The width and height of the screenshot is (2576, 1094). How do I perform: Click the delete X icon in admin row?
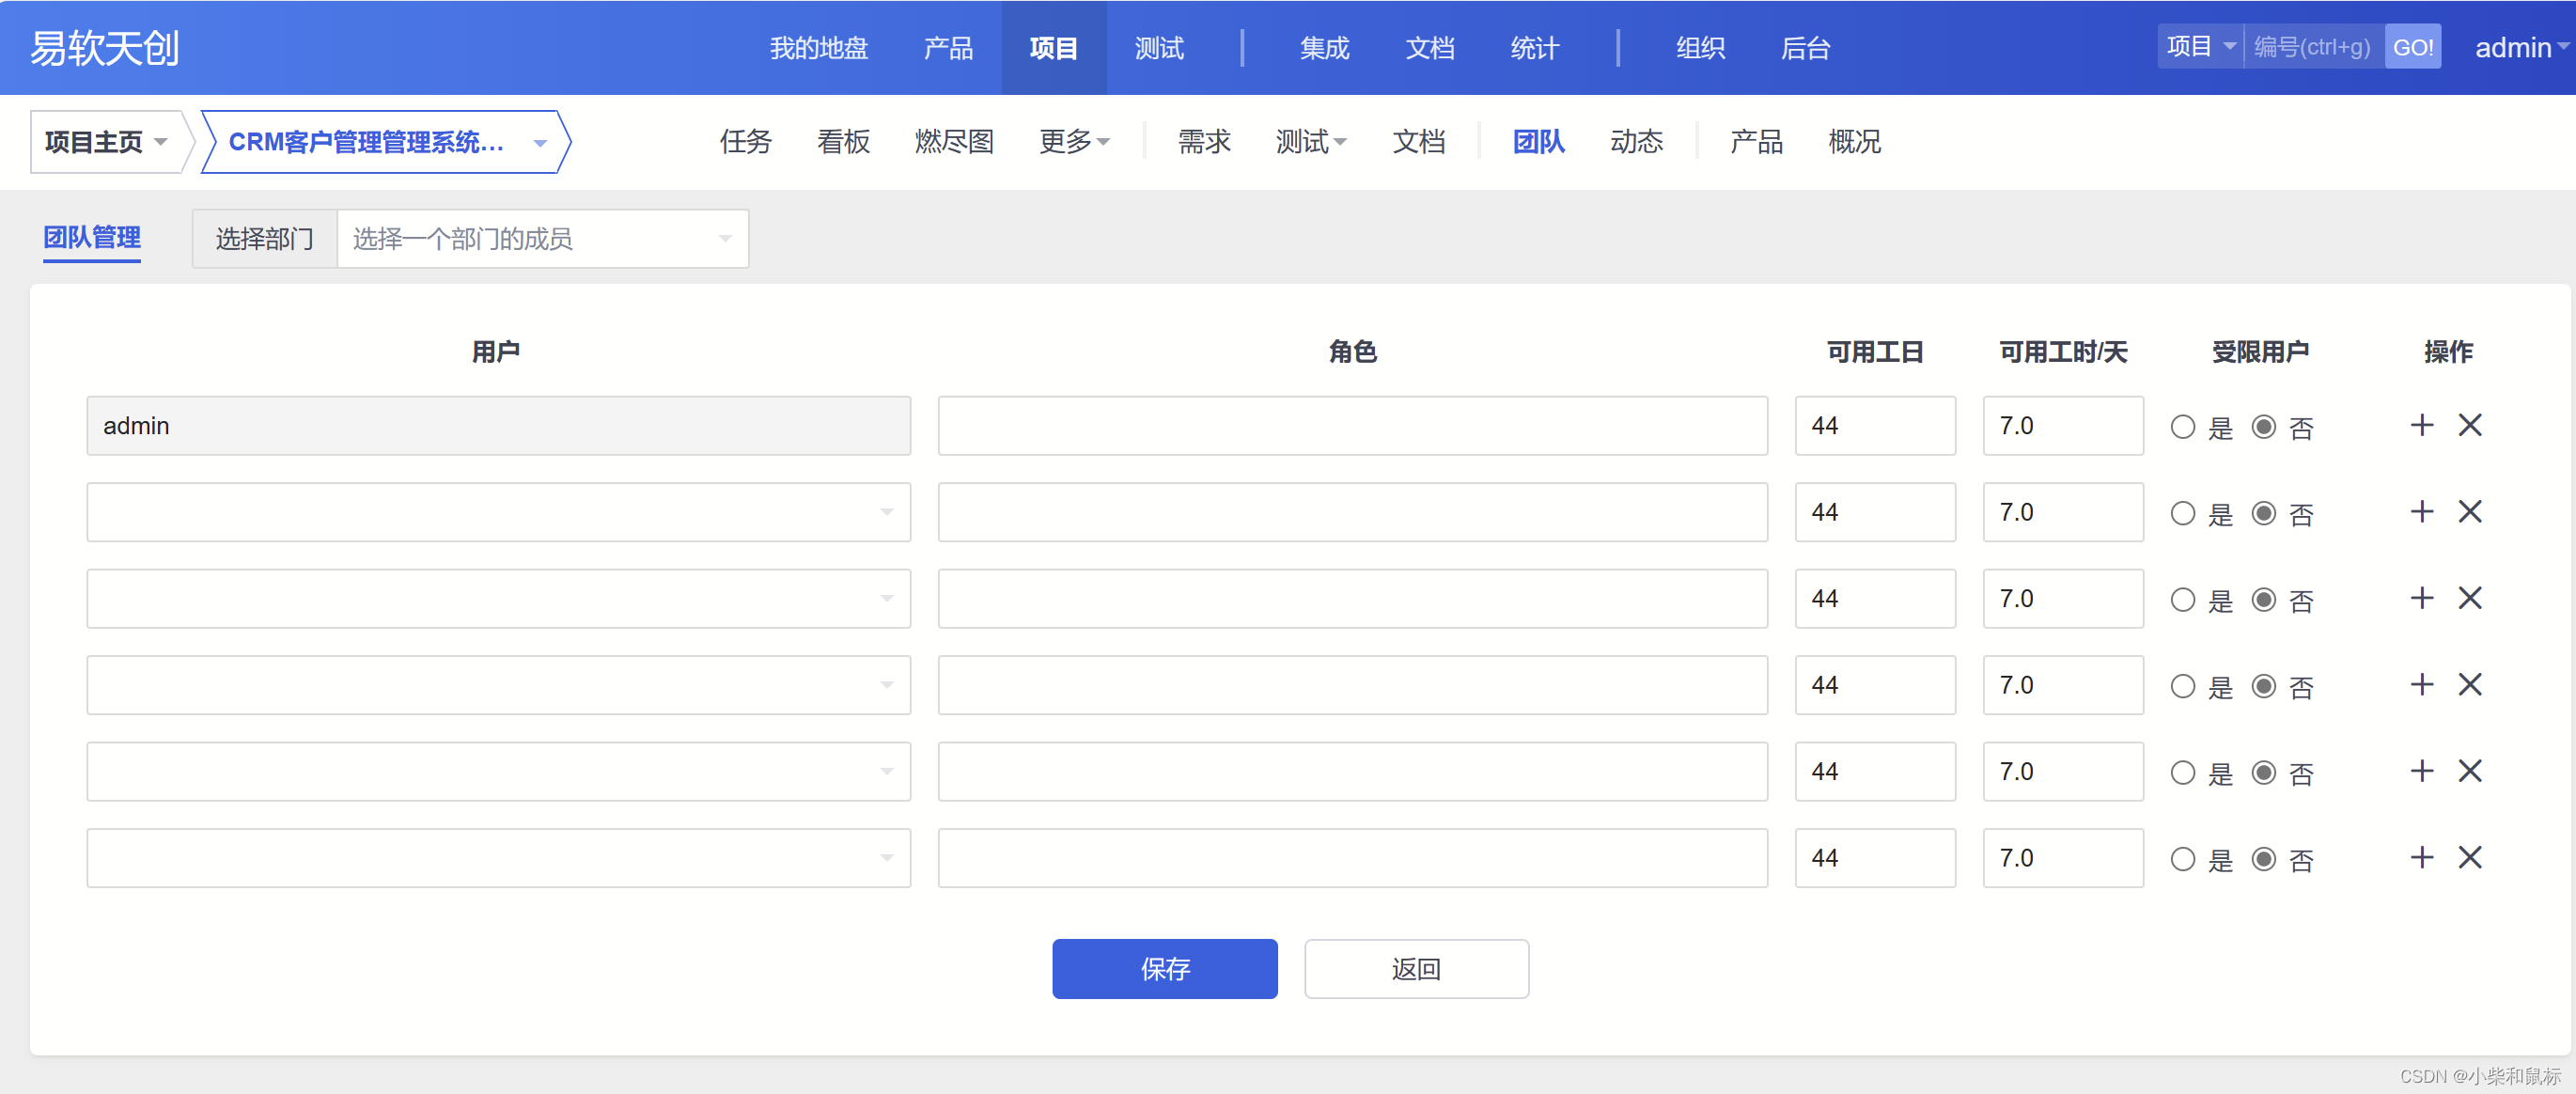(x=2469, y=425)
